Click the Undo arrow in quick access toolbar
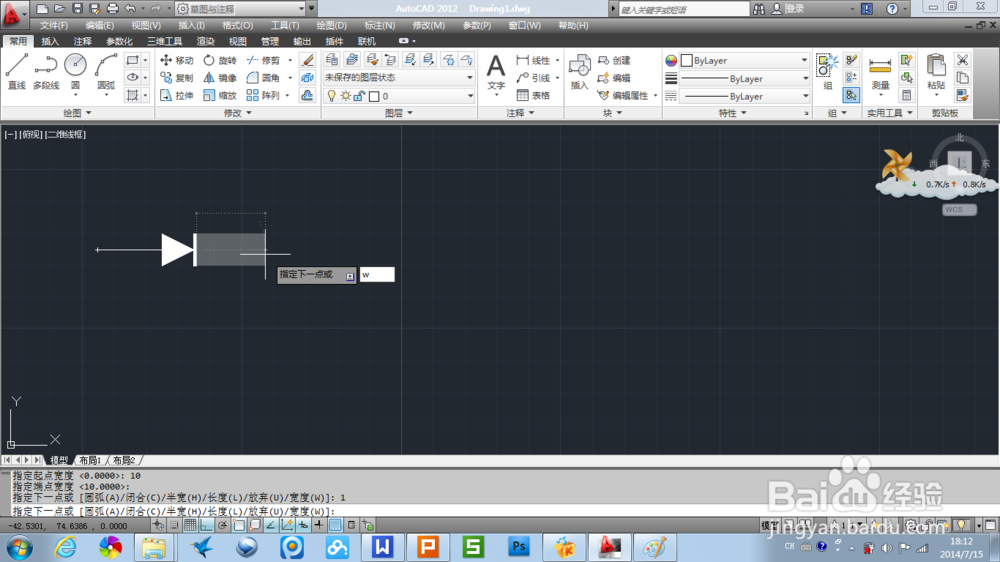 point(130,8)
